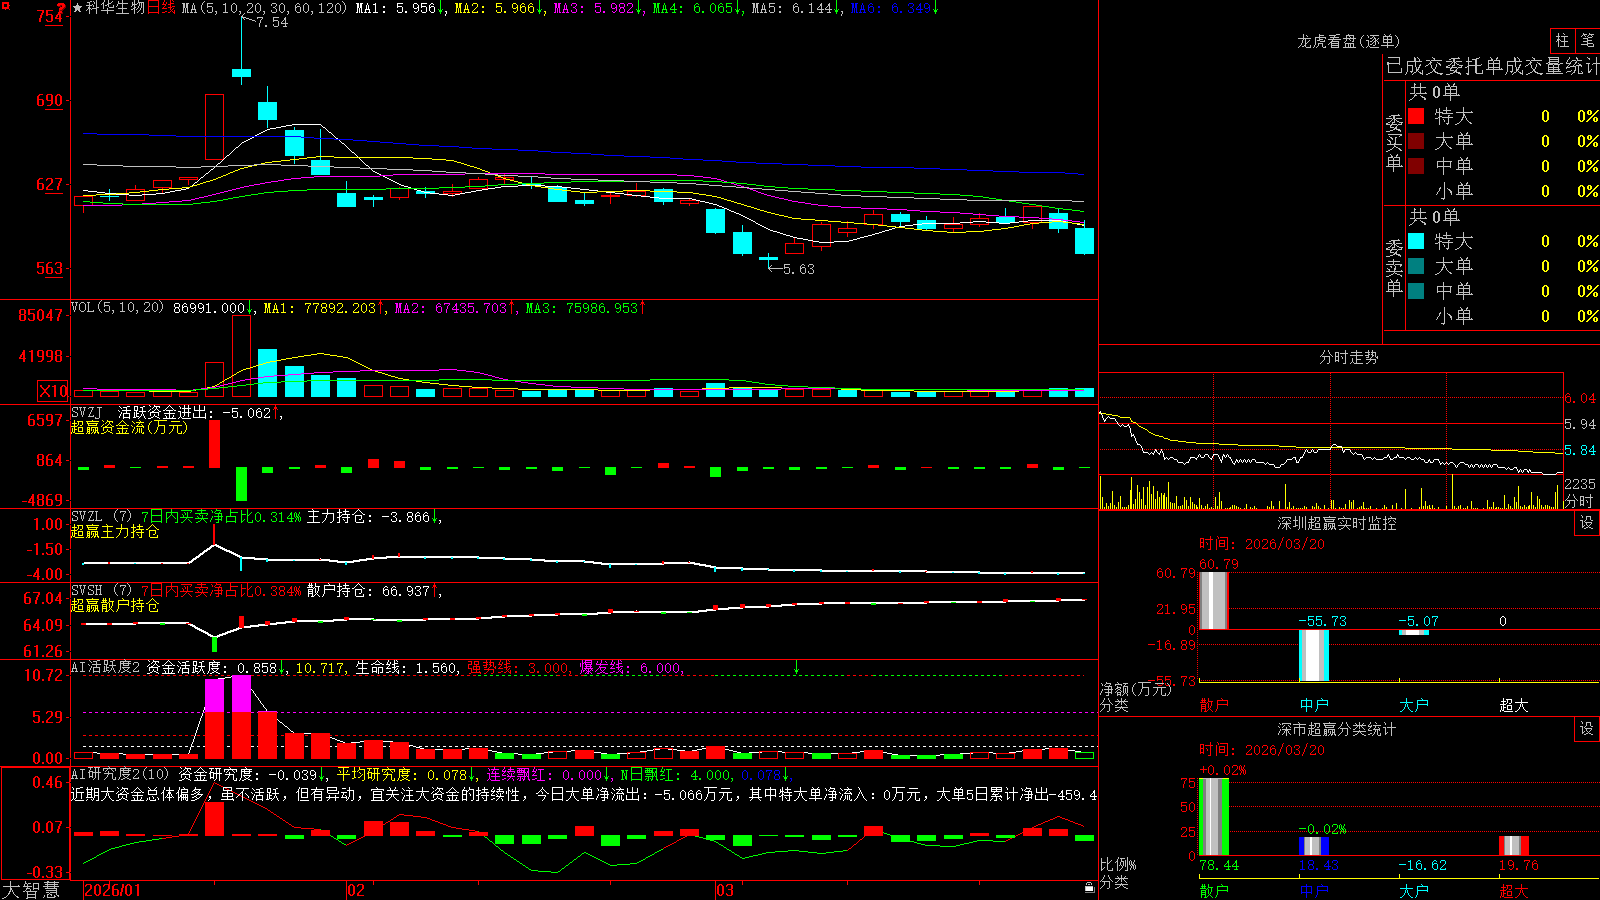Open 设 settings for 深圳超赢实时监控
Image resolution: width=1600 pixels, height=900 pixels.
pos(1586,523)
